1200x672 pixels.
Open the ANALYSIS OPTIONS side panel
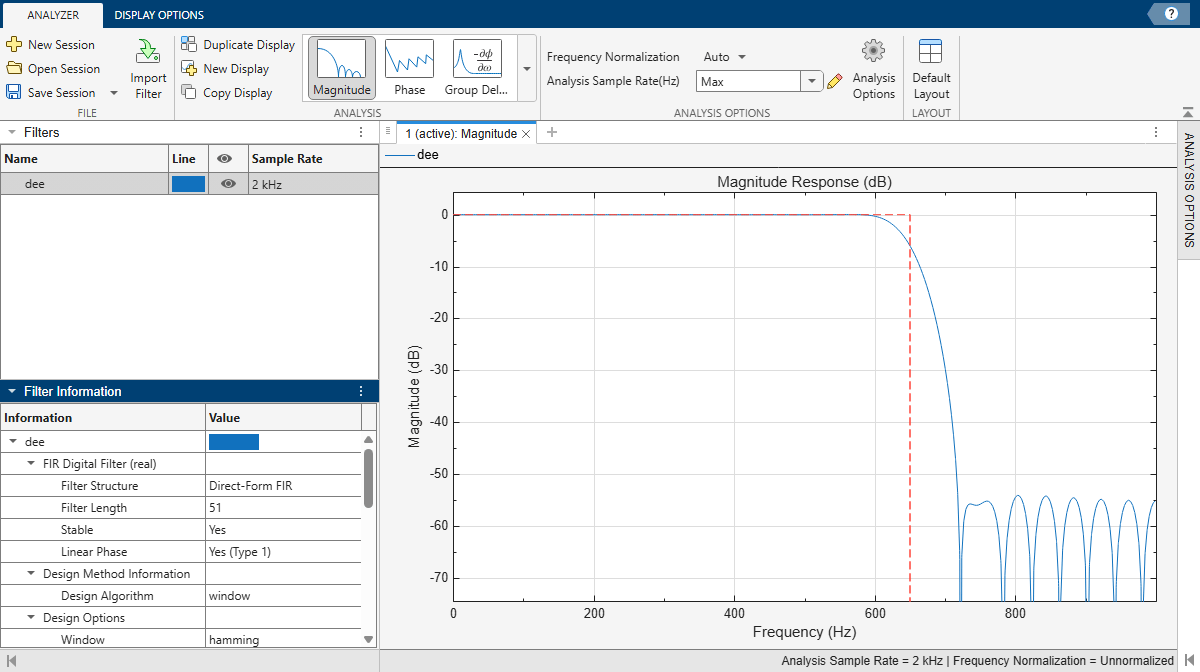1189,189
